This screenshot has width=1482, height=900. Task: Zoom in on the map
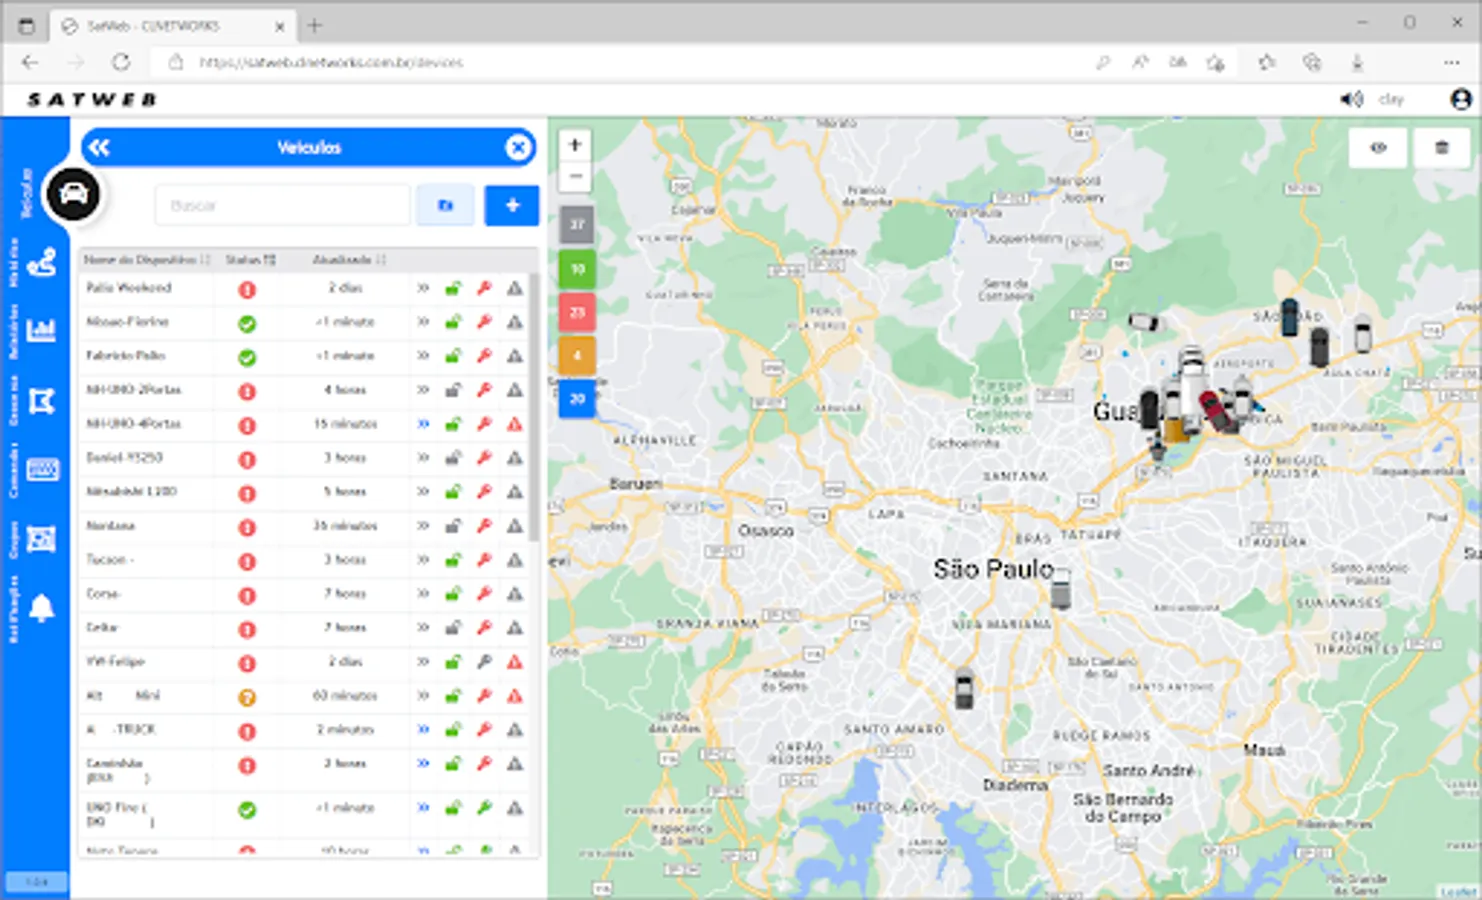click(575, 145)
